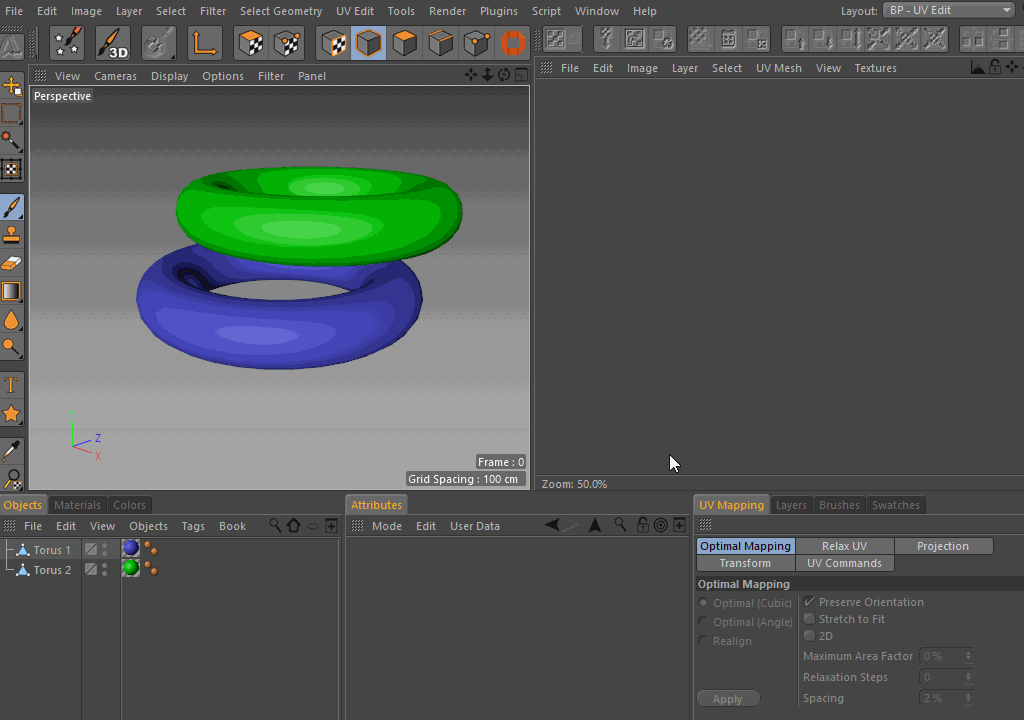1024x720 pixels.
Task: Enable the Stretch to Fit checkbox
Action: tap(810, 619)
